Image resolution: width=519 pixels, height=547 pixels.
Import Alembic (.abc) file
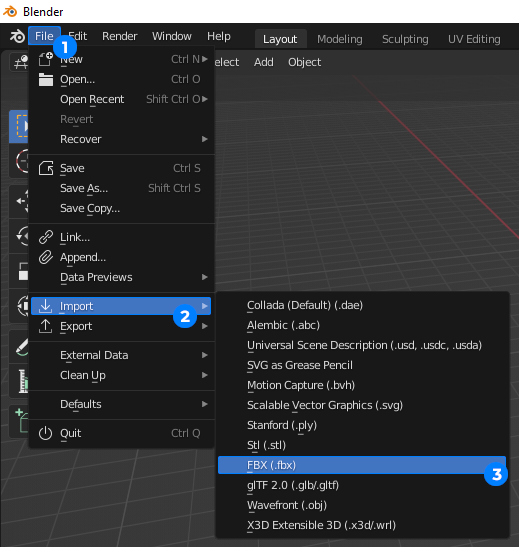[x=362, y=325]
